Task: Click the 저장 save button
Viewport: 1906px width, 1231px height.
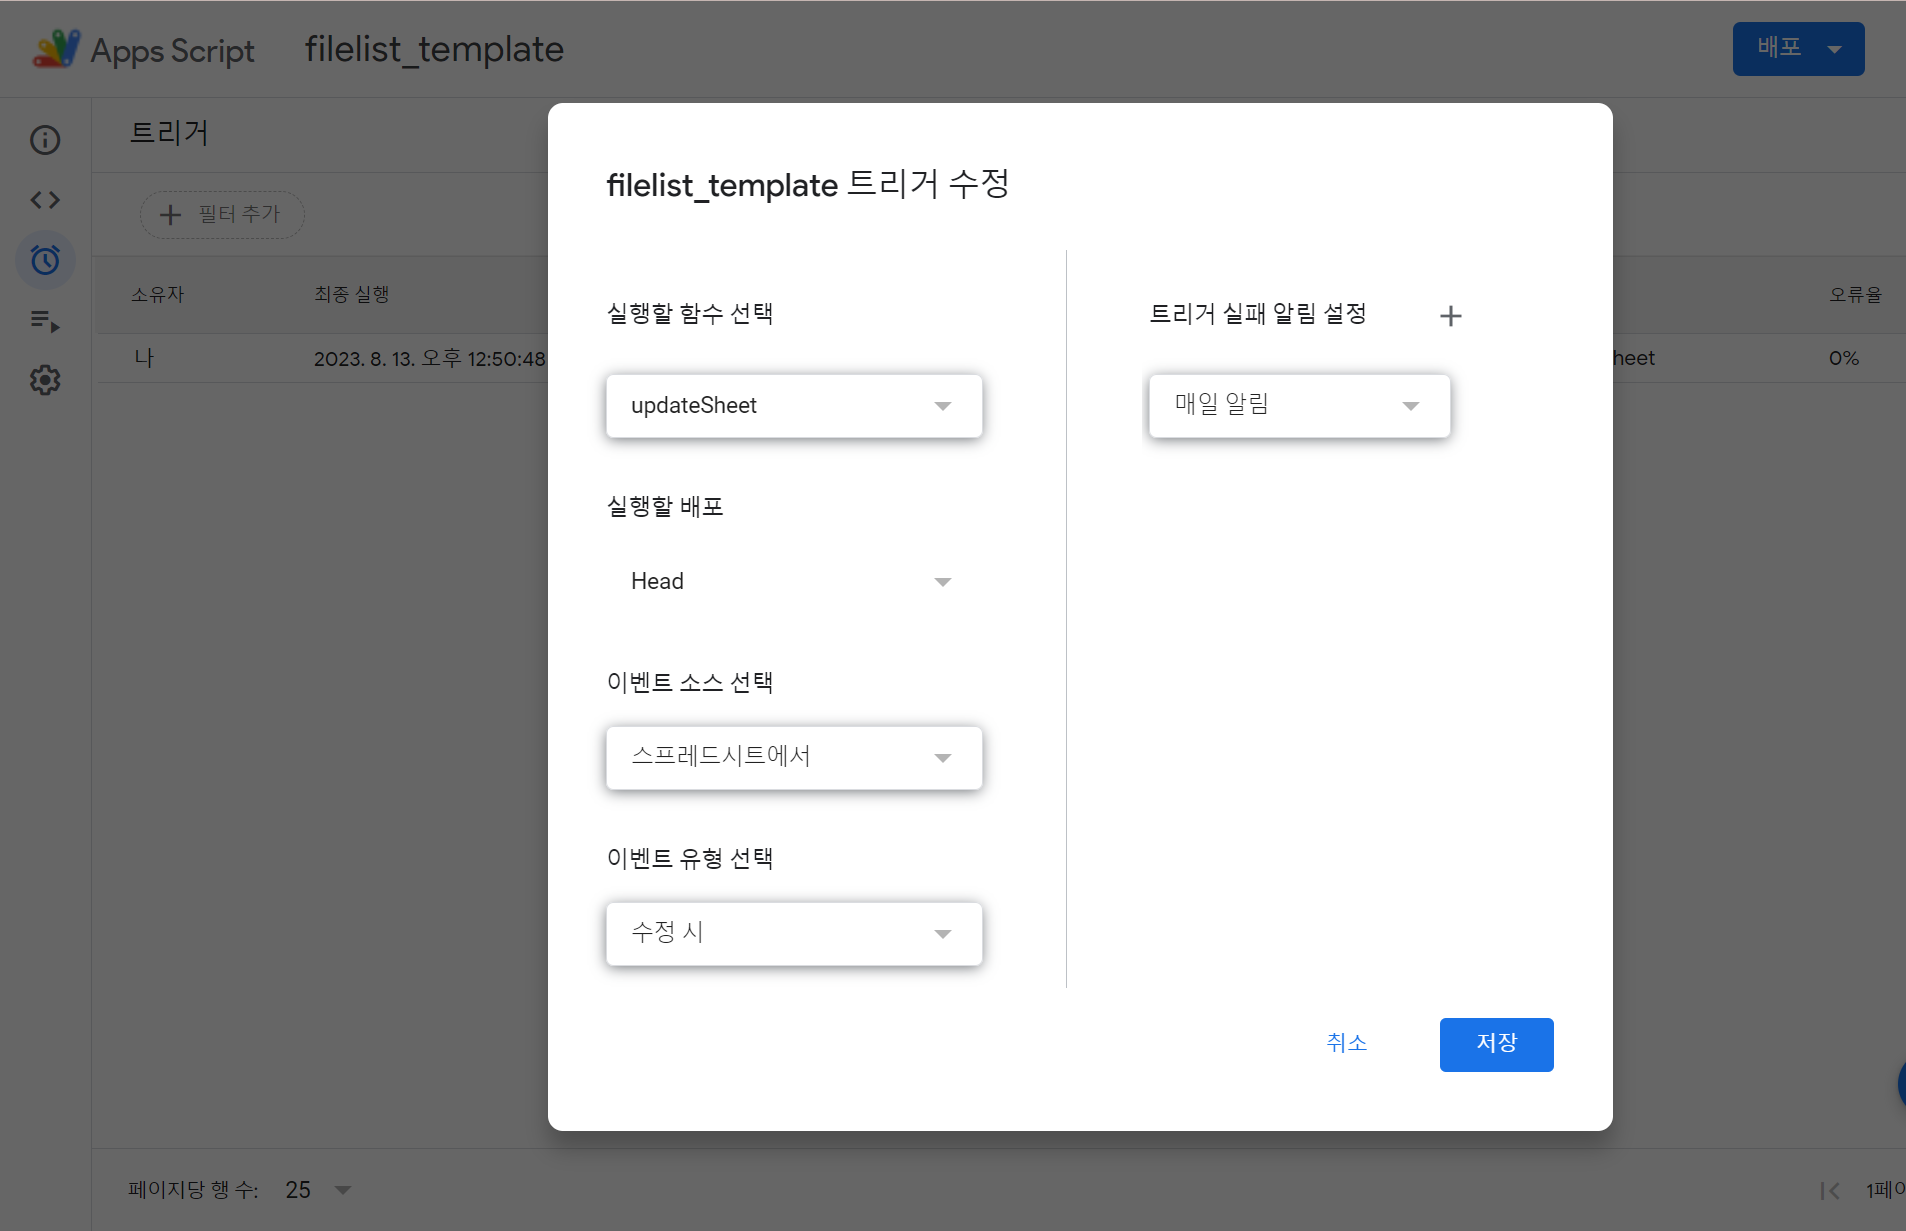Action: click(1496, 1044)
